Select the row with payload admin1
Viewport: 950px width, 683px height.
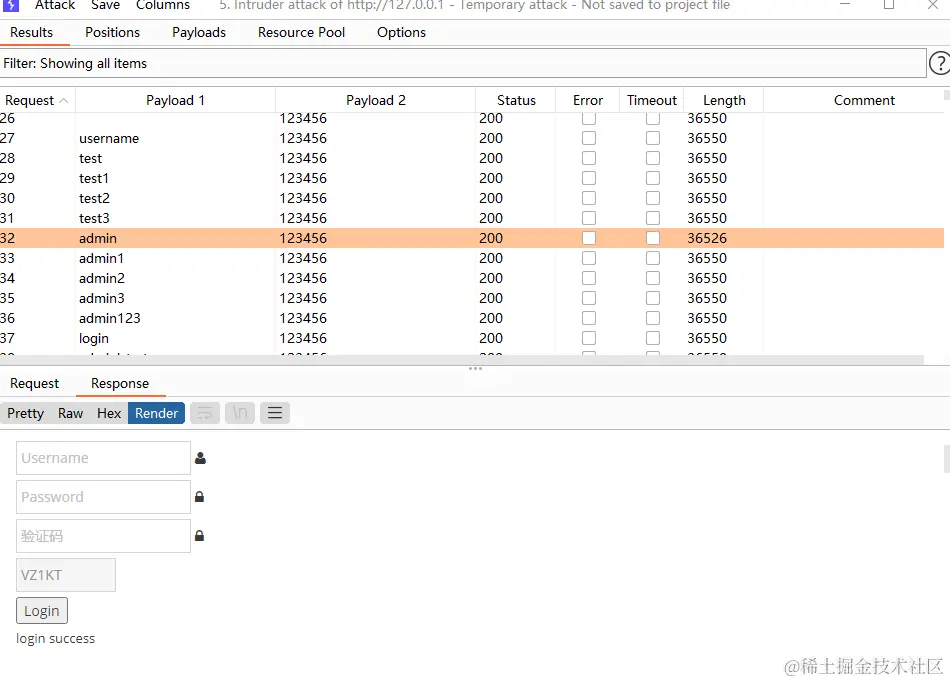[x=472, y=258]
